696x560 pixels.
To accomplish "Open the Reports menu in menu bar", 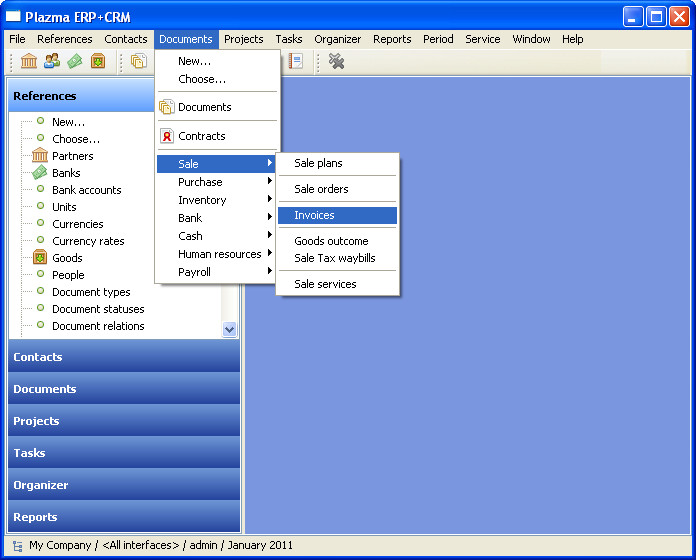I will click(x=392, y=39).
